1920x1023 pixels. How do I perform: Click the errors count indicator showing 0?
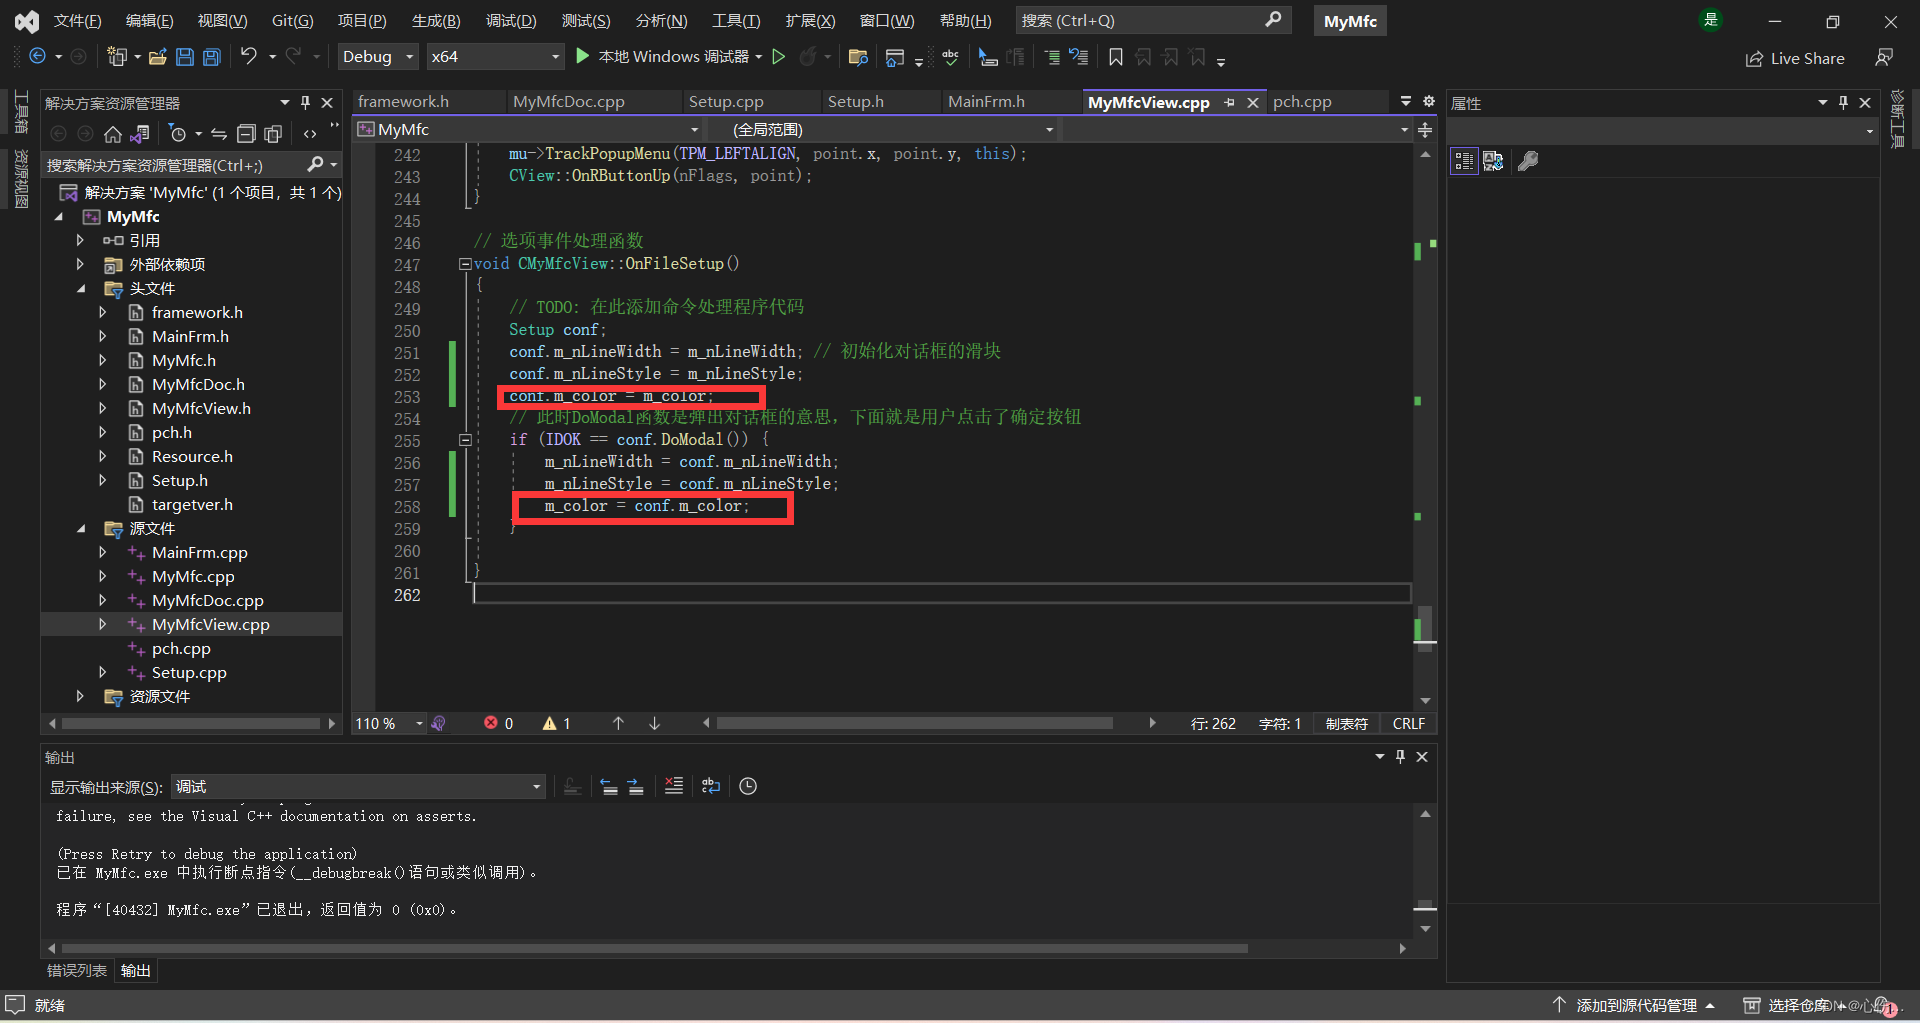(x=499, y=723)
